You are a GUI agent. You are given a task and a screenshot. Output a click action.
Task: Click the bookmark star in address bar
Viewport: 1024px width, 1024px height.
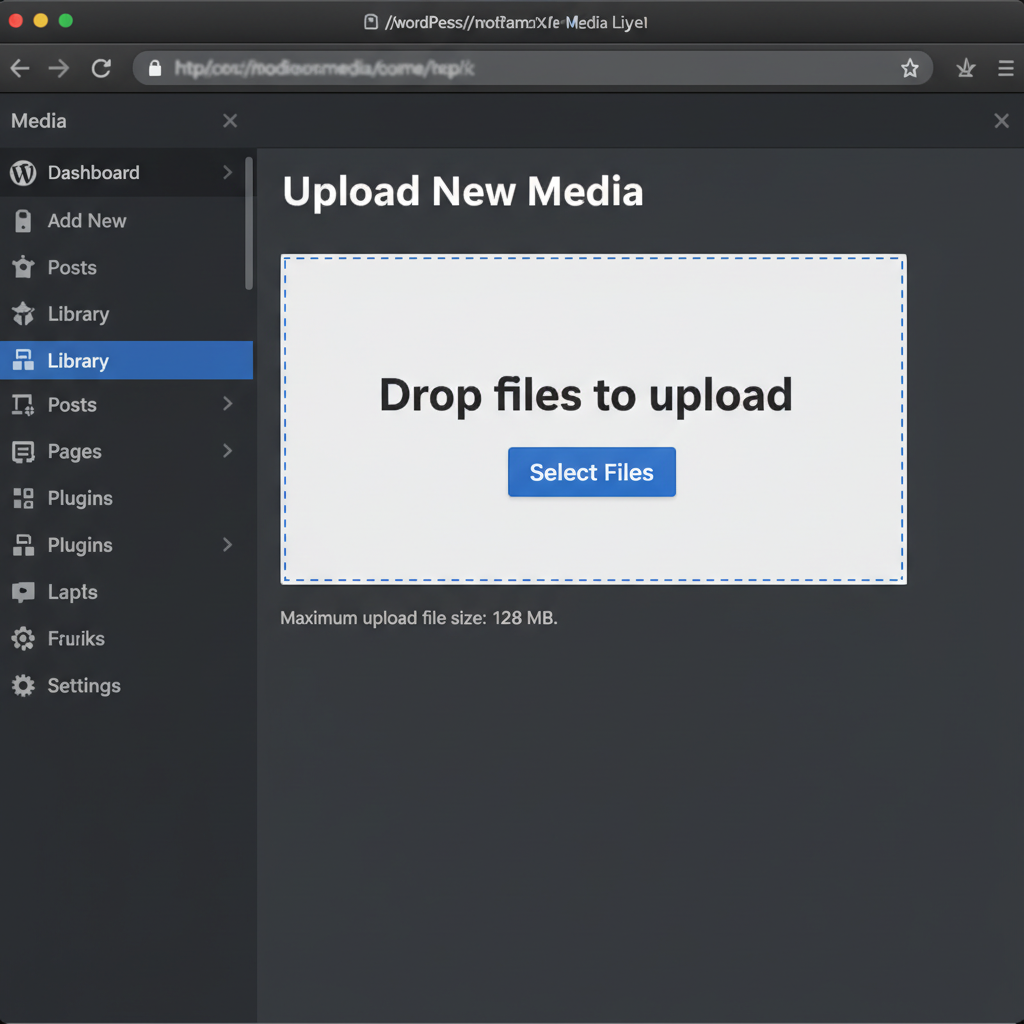[x=910, y=68]
